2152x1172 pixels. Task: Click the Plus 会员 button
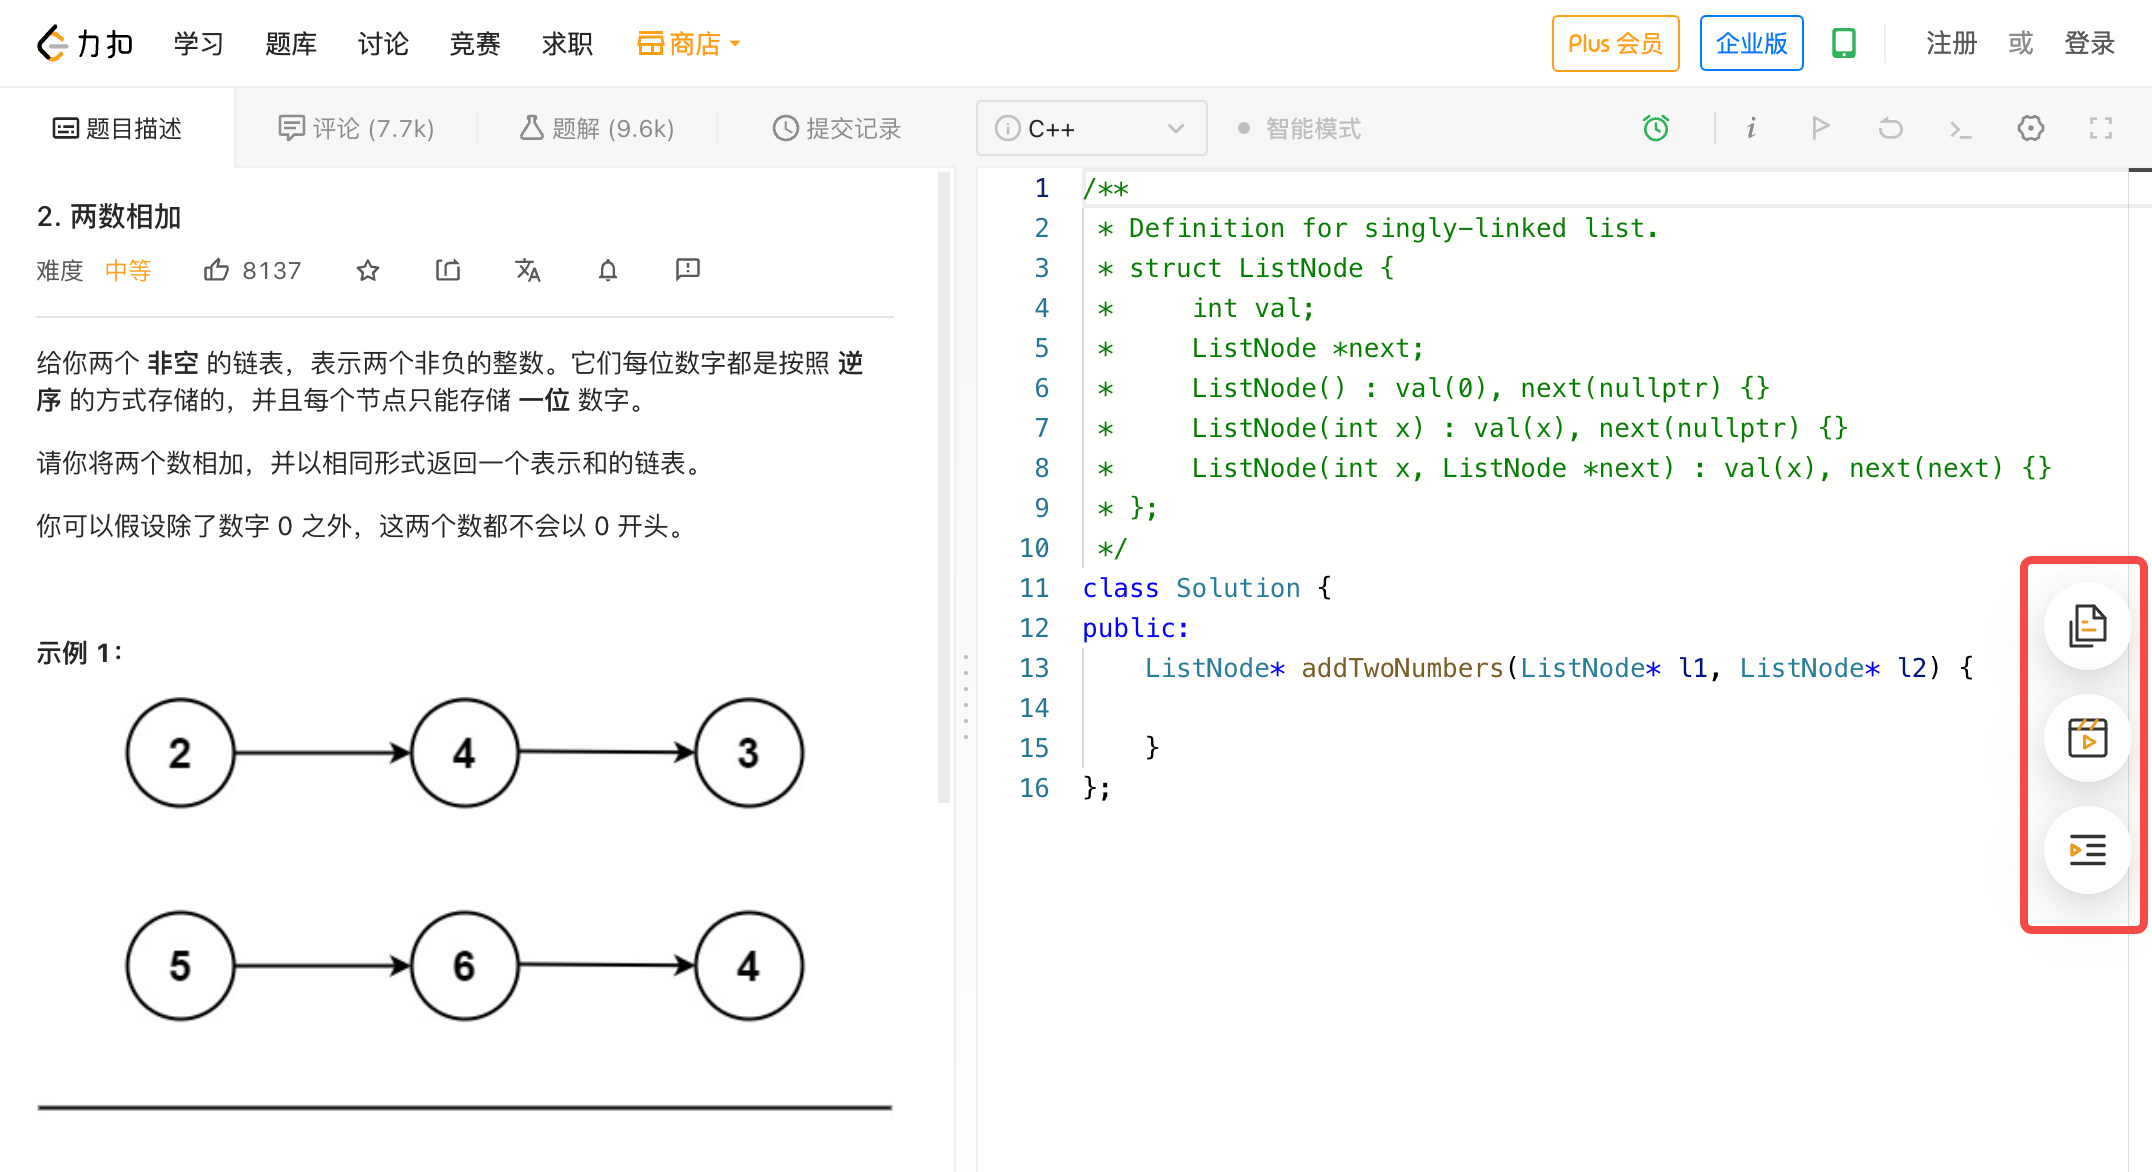[x=1614, y=44]
